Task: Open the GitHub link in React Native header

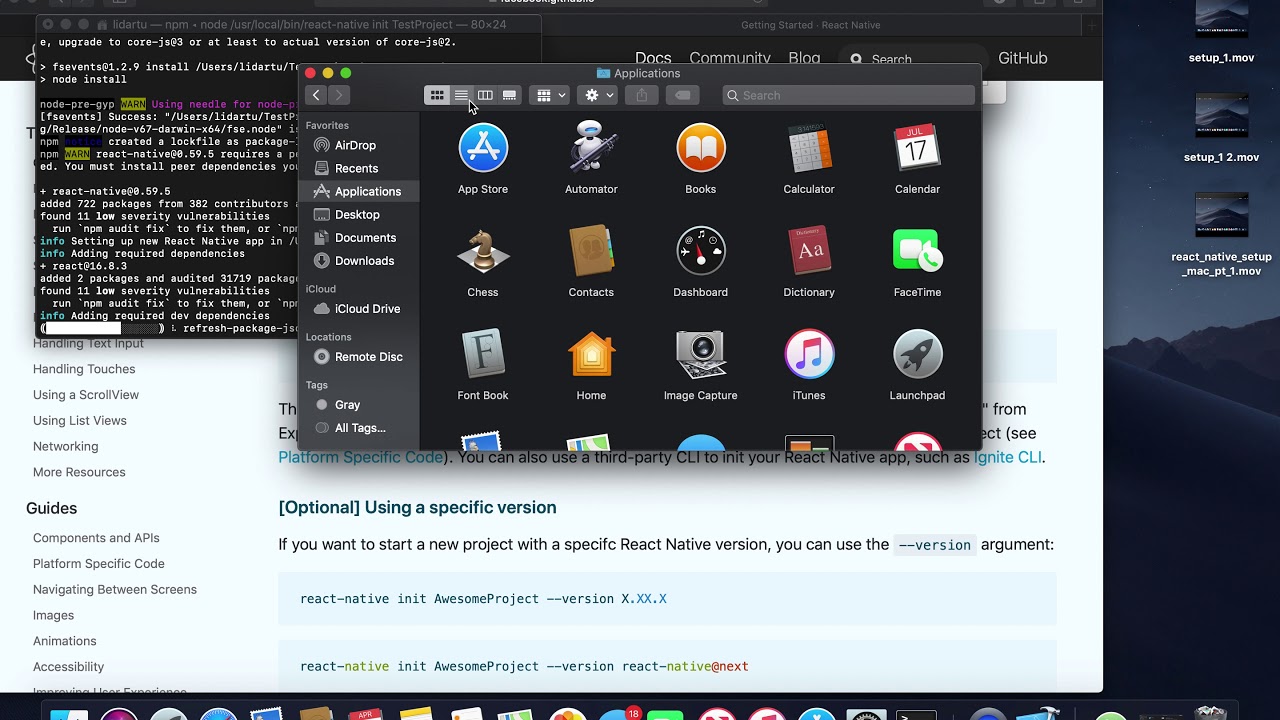Action: pos(1022,58)
